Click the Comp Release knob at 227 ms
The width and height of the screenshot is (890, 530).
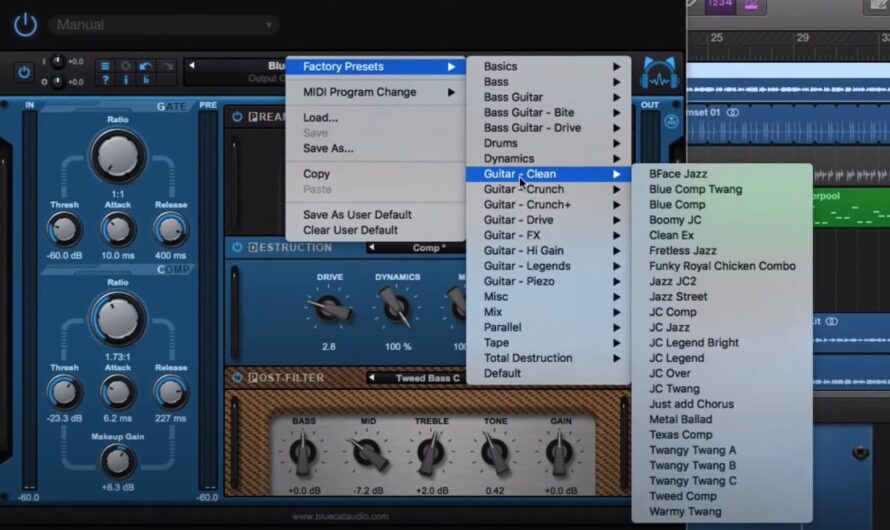pyautogui.click(x=170, y=393)
